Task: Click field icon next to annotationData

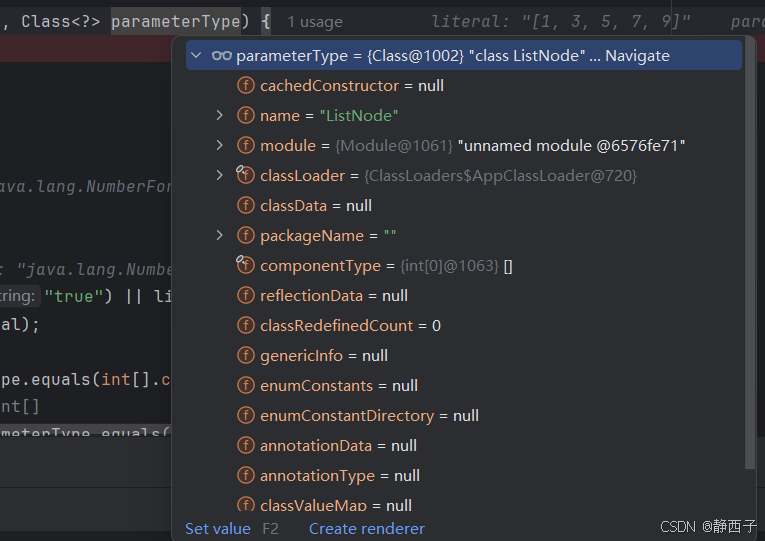Action: pyautogui.click(x=246, y=445)
